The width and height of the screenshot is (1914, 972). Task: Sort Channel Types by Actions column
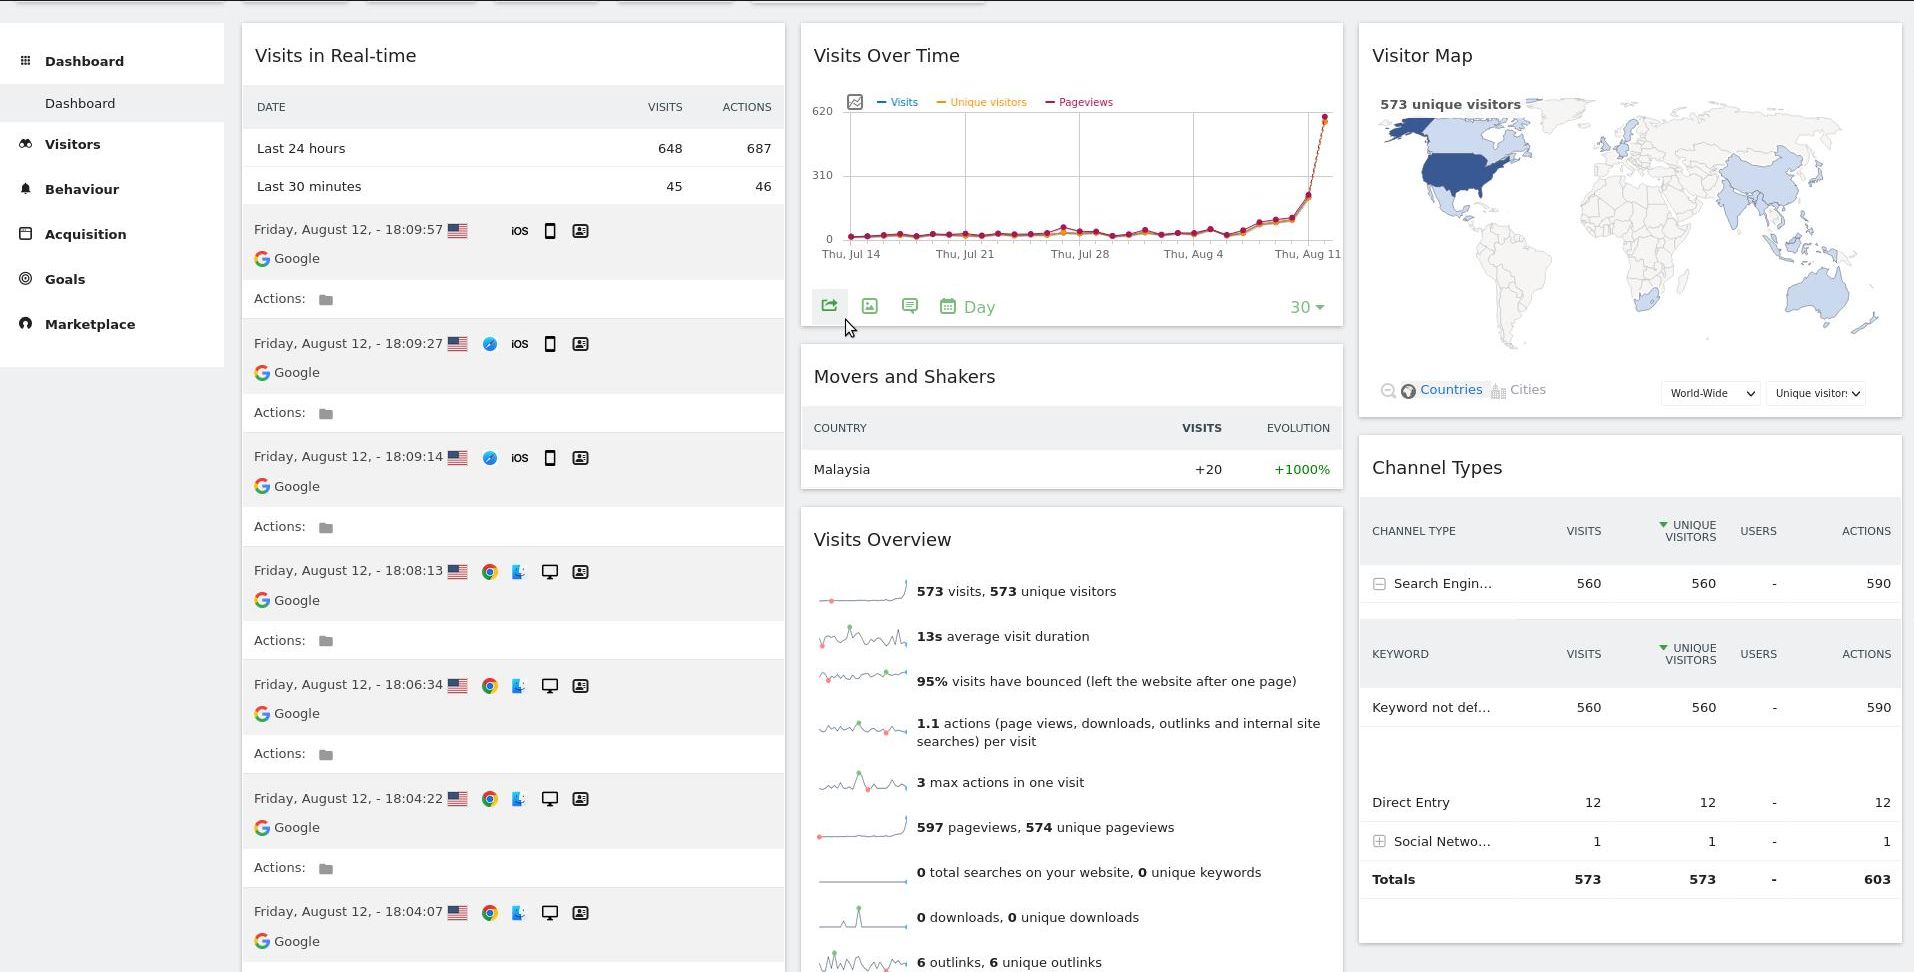click(x=1866, y=531)
